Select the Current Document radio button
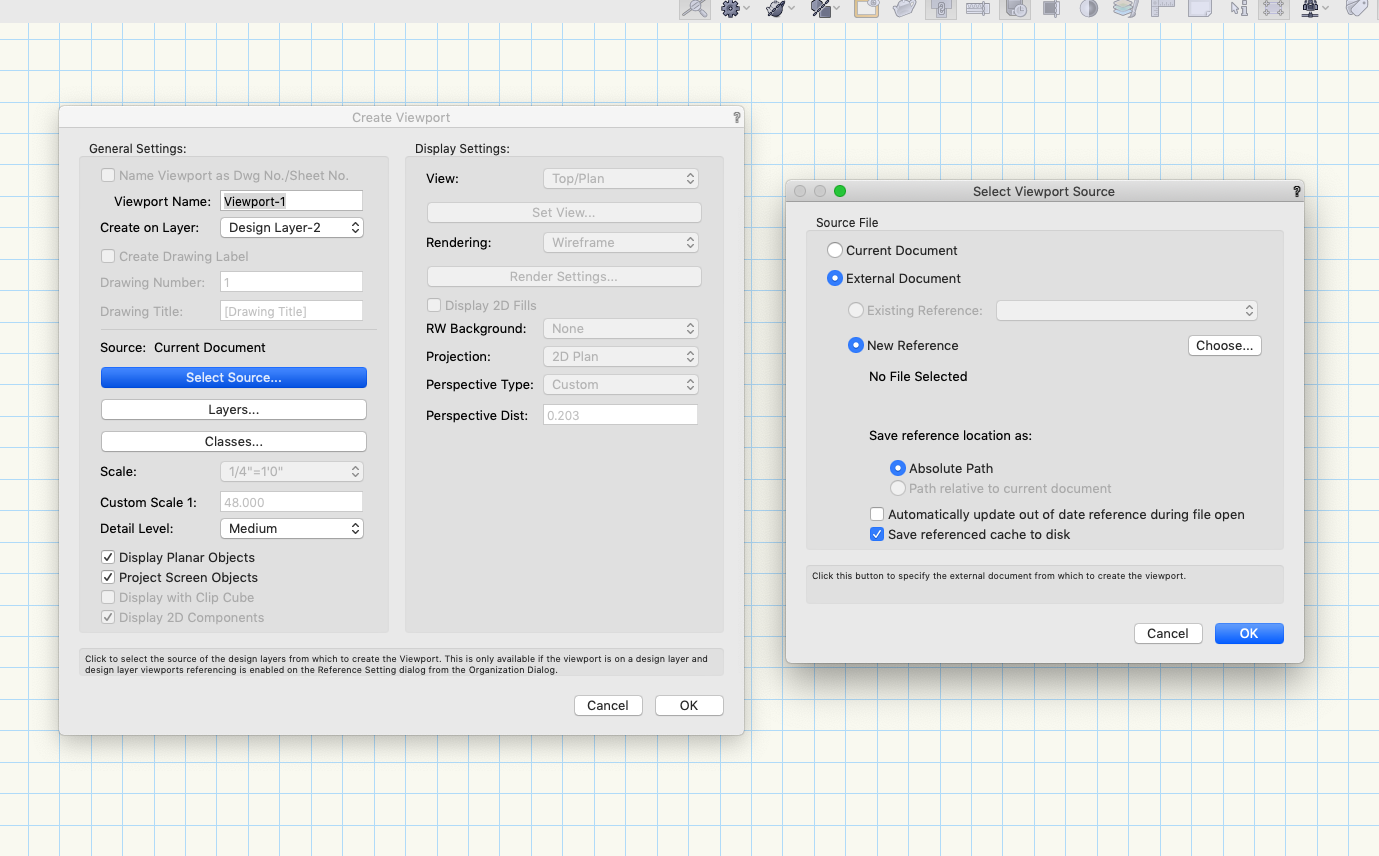 click(835, 251)
